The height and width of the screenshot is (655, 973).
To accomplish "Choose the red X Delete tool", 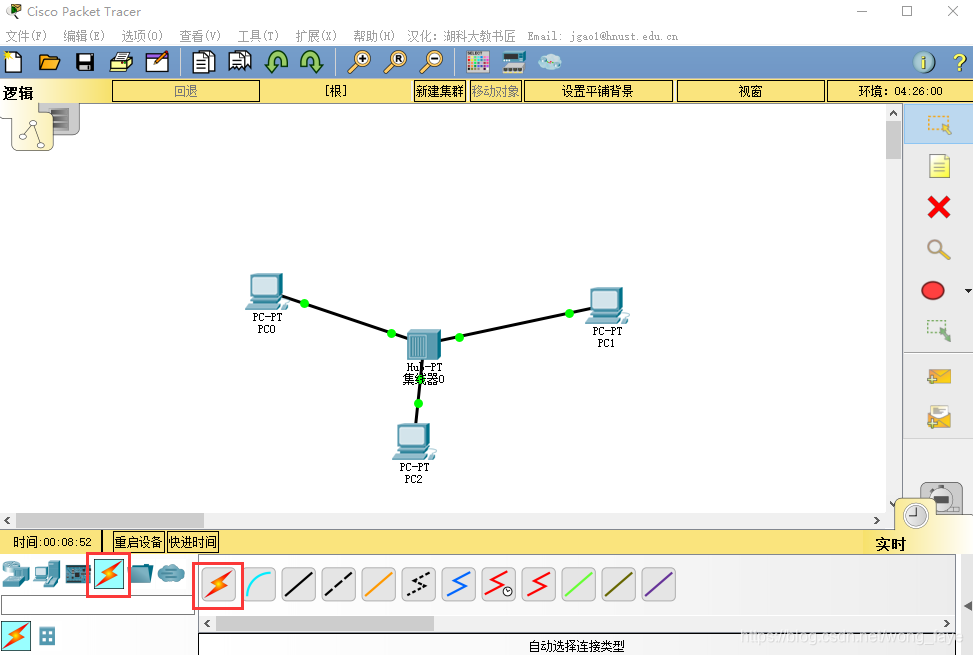I will (939, 207).
